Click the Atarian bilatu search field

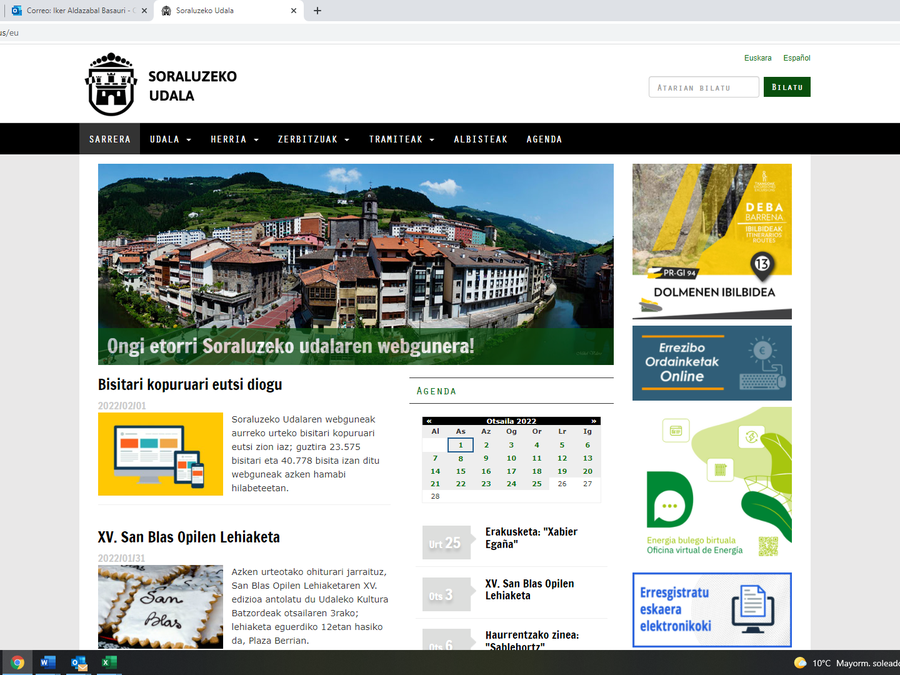click(703, 88)
